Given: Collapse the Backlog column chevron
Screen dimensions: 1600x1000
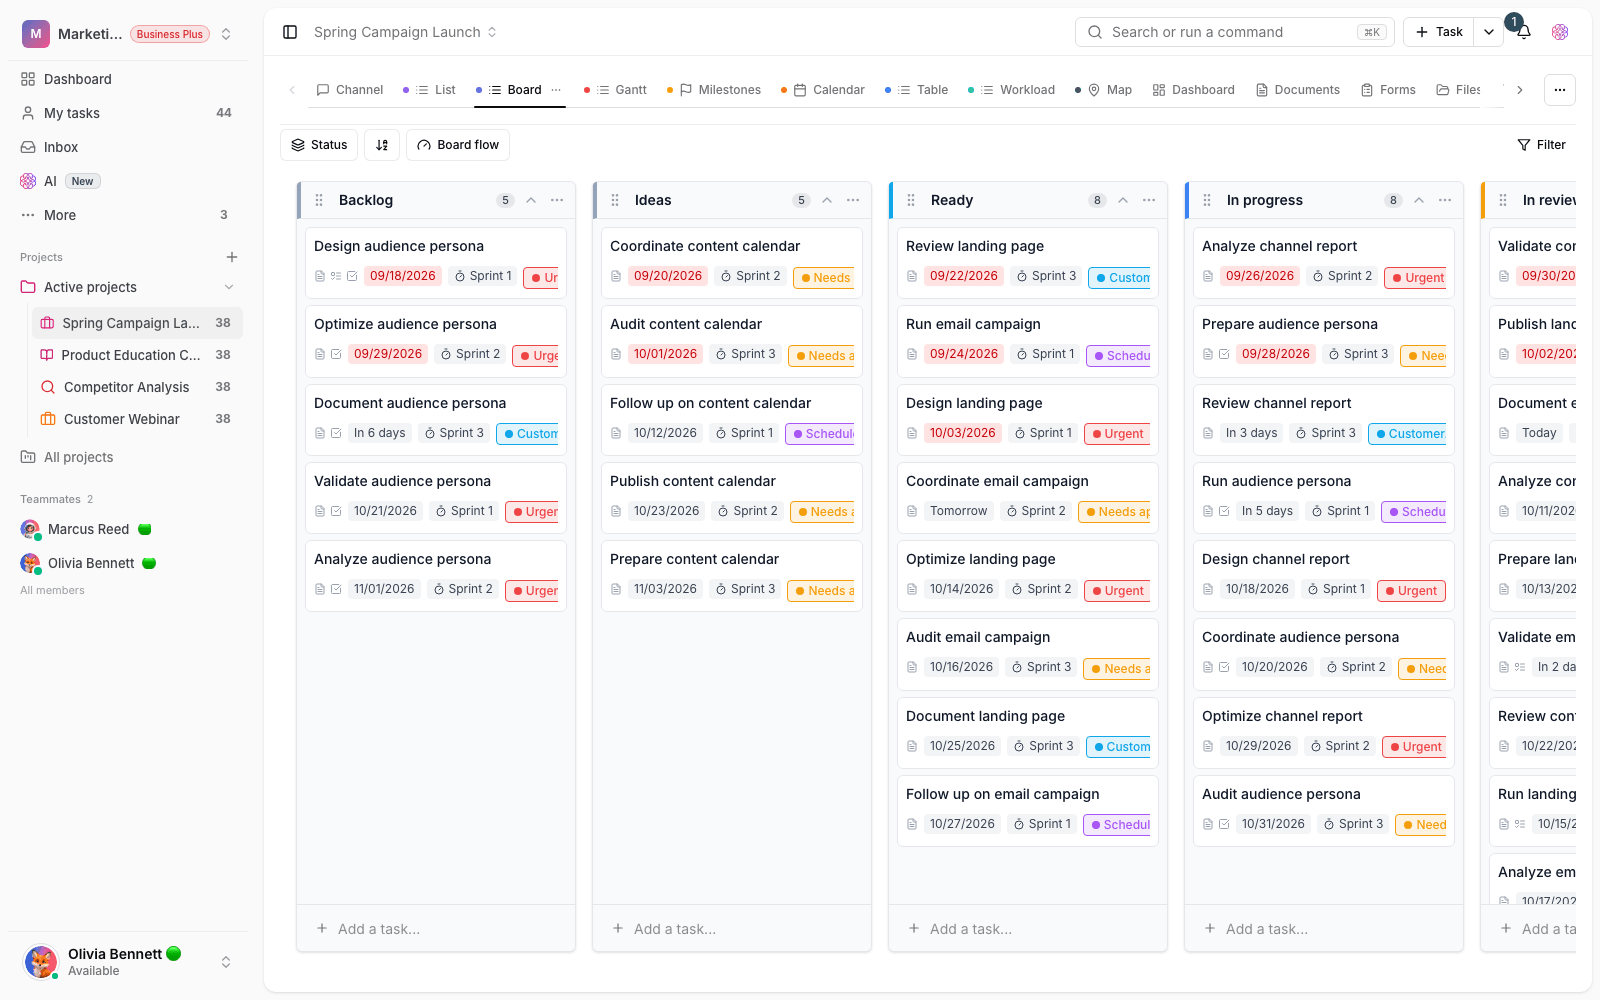Looking at the screenshot, I should coord(531,200).
